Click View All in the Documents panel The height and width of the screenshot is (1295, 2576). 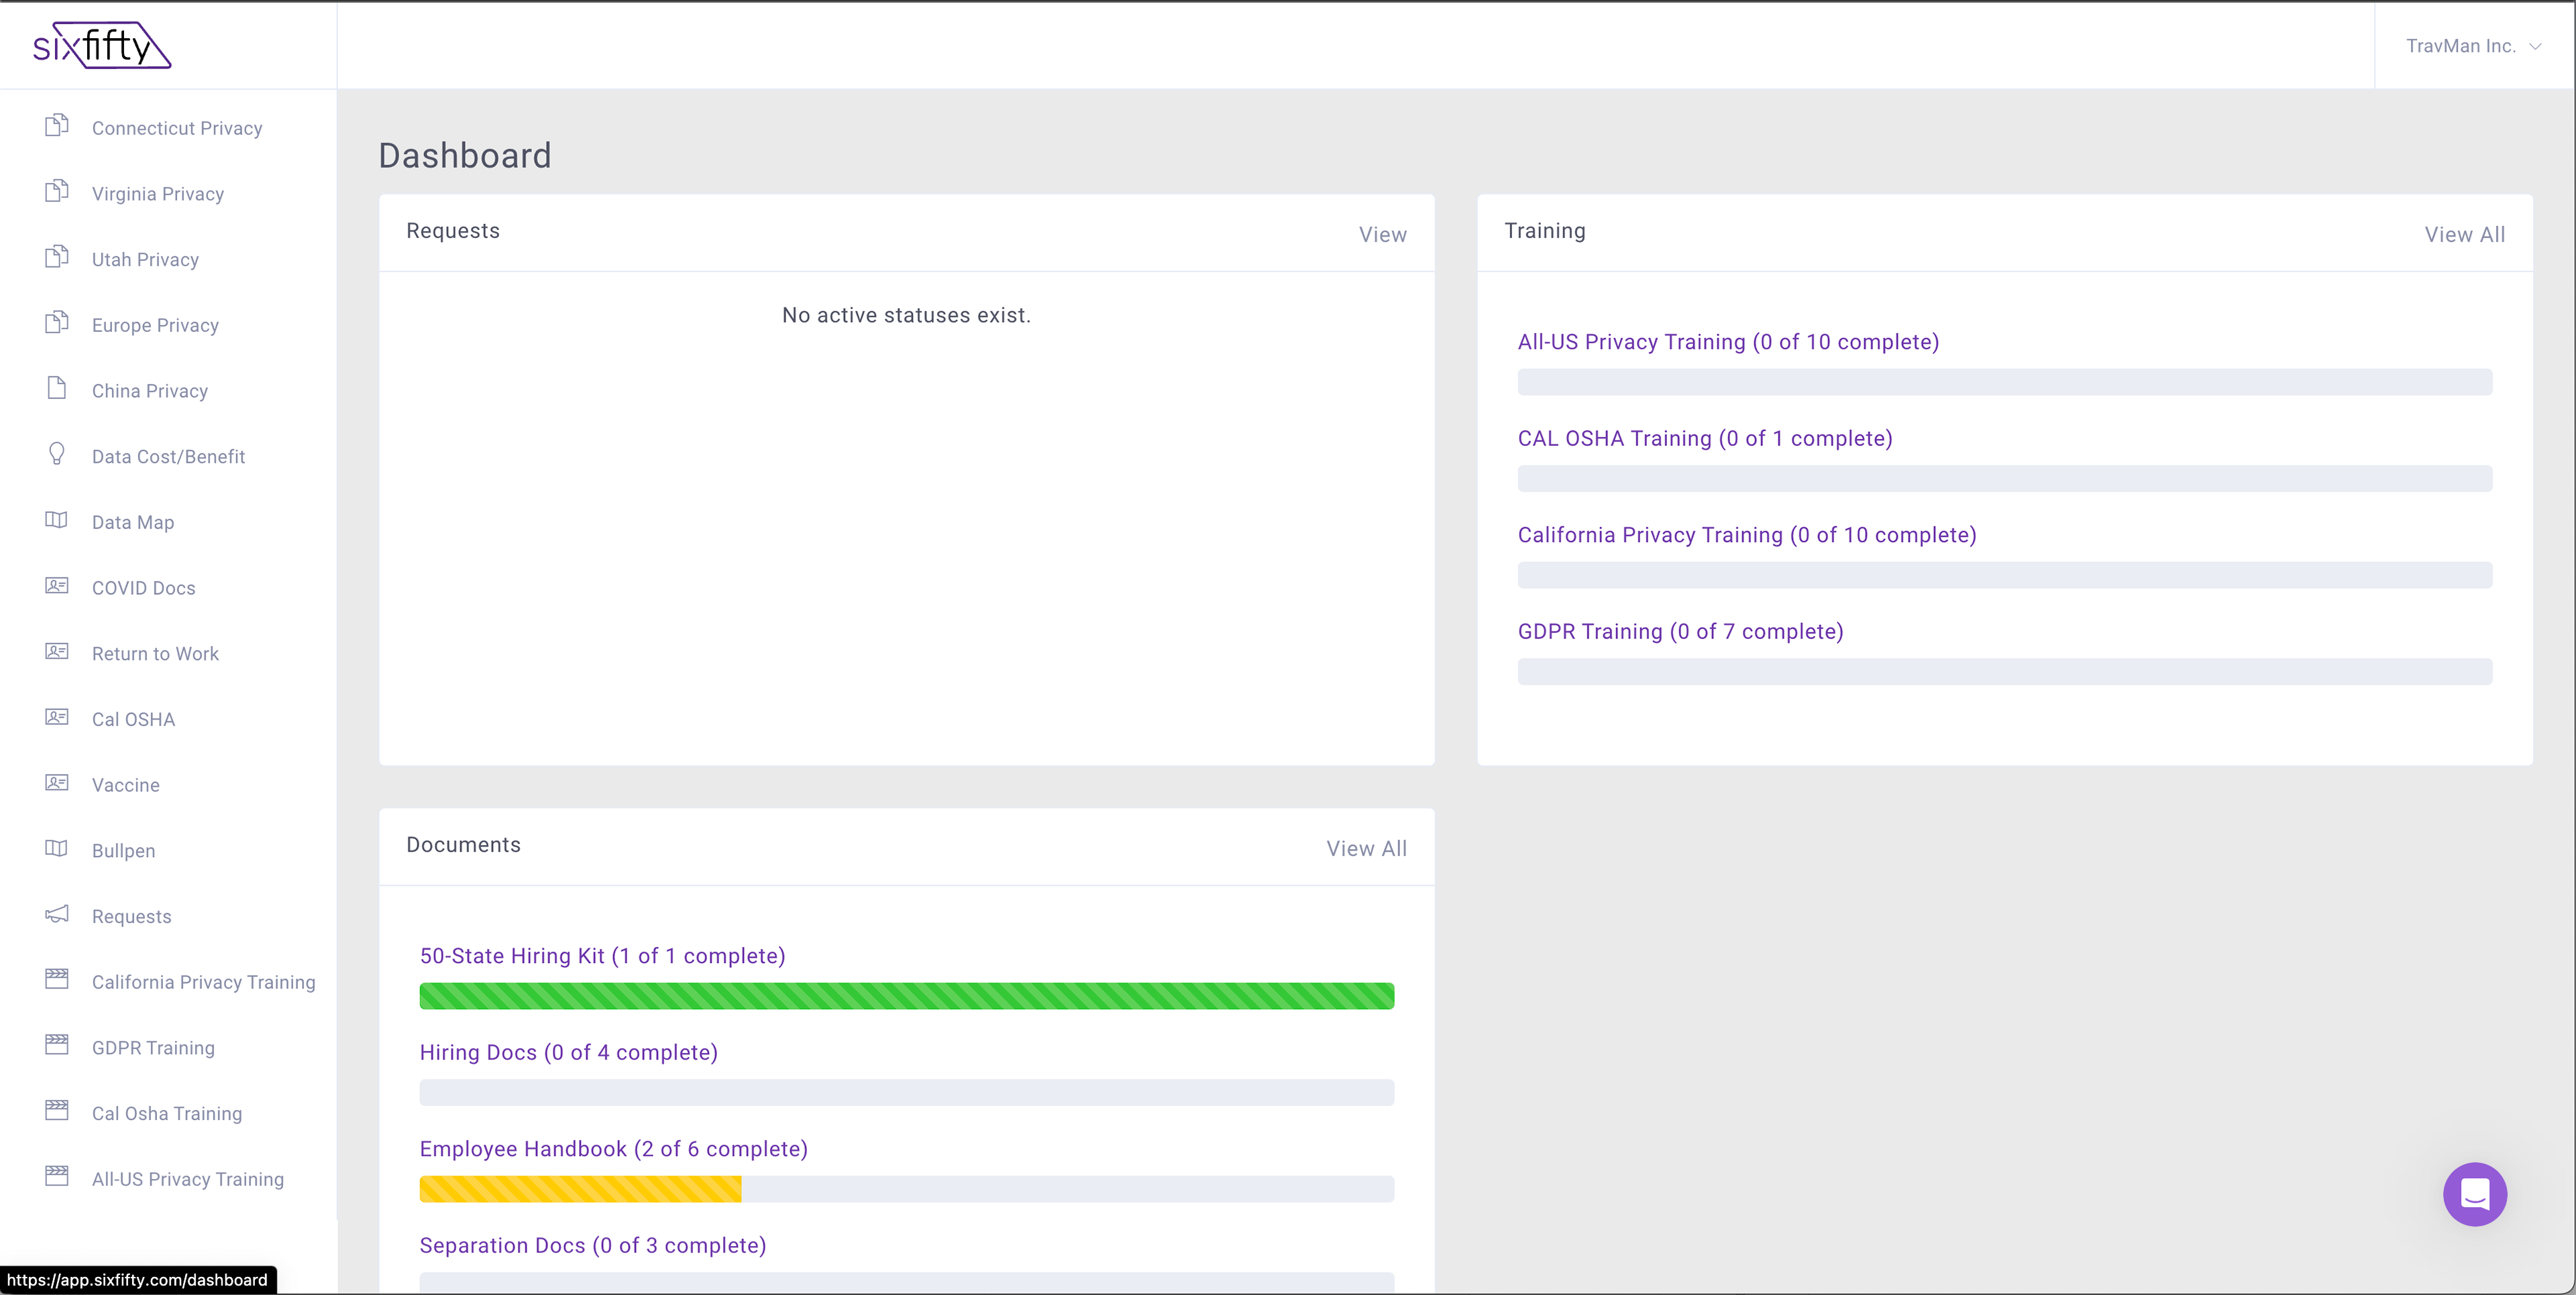(1366, 849)
